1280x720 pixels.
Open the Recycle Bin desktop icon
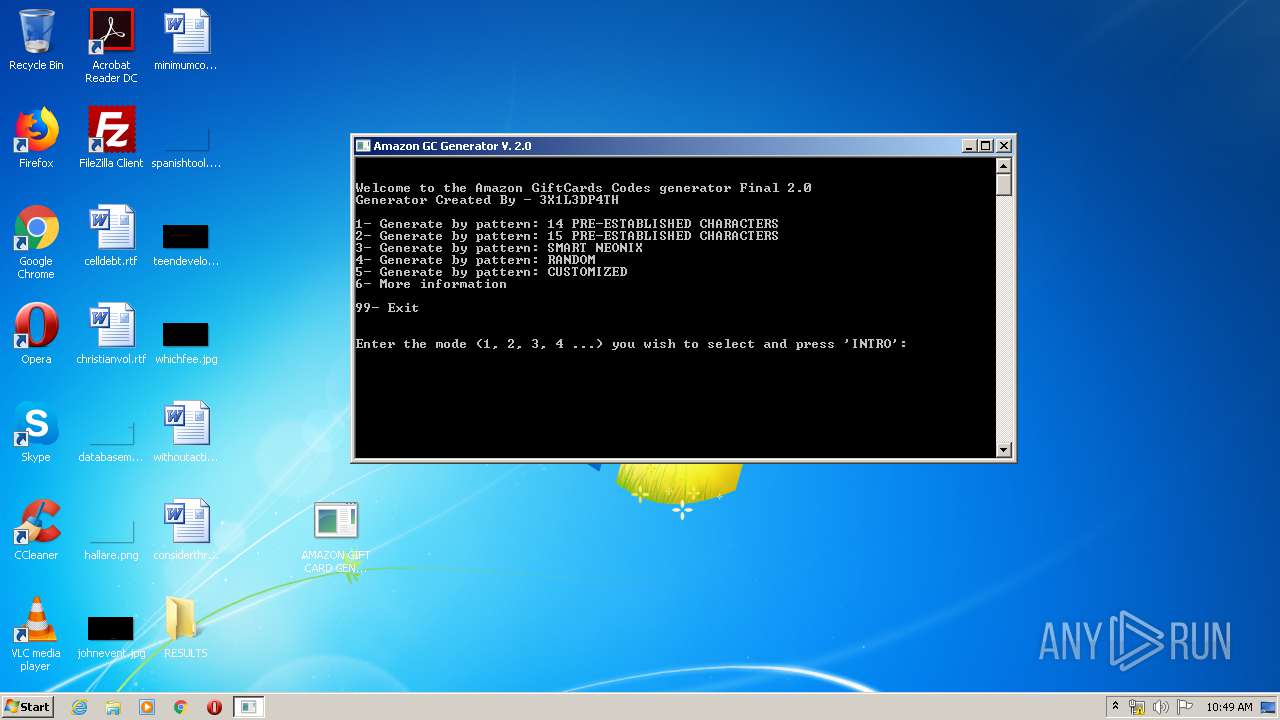click(36, 40)
